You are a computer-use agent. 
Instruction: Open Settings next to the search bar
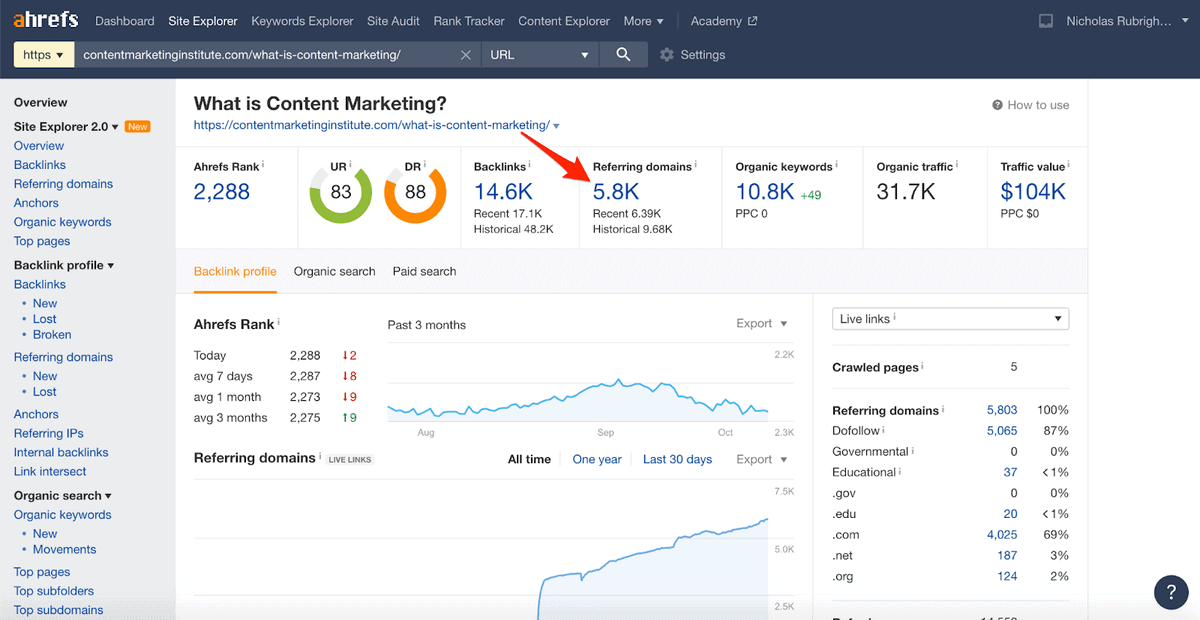[x=692, y=55]
